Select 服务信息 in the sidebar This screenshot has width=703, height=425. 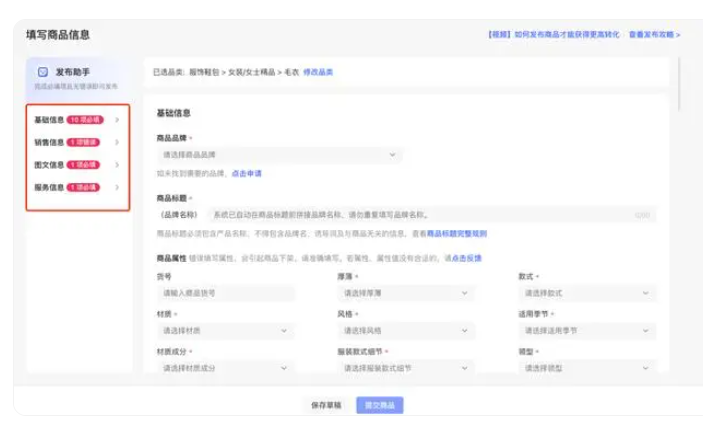(49, 187)
